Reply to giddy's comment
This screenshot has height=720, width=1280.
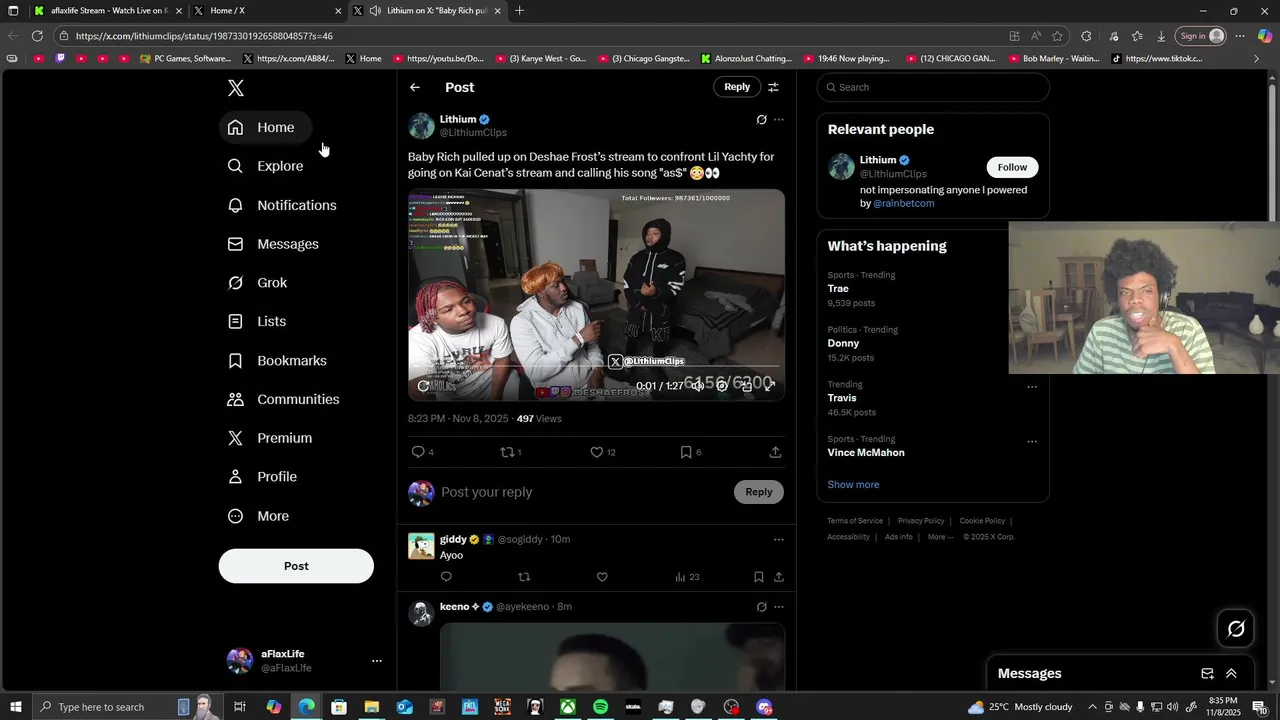coord(446,577)
